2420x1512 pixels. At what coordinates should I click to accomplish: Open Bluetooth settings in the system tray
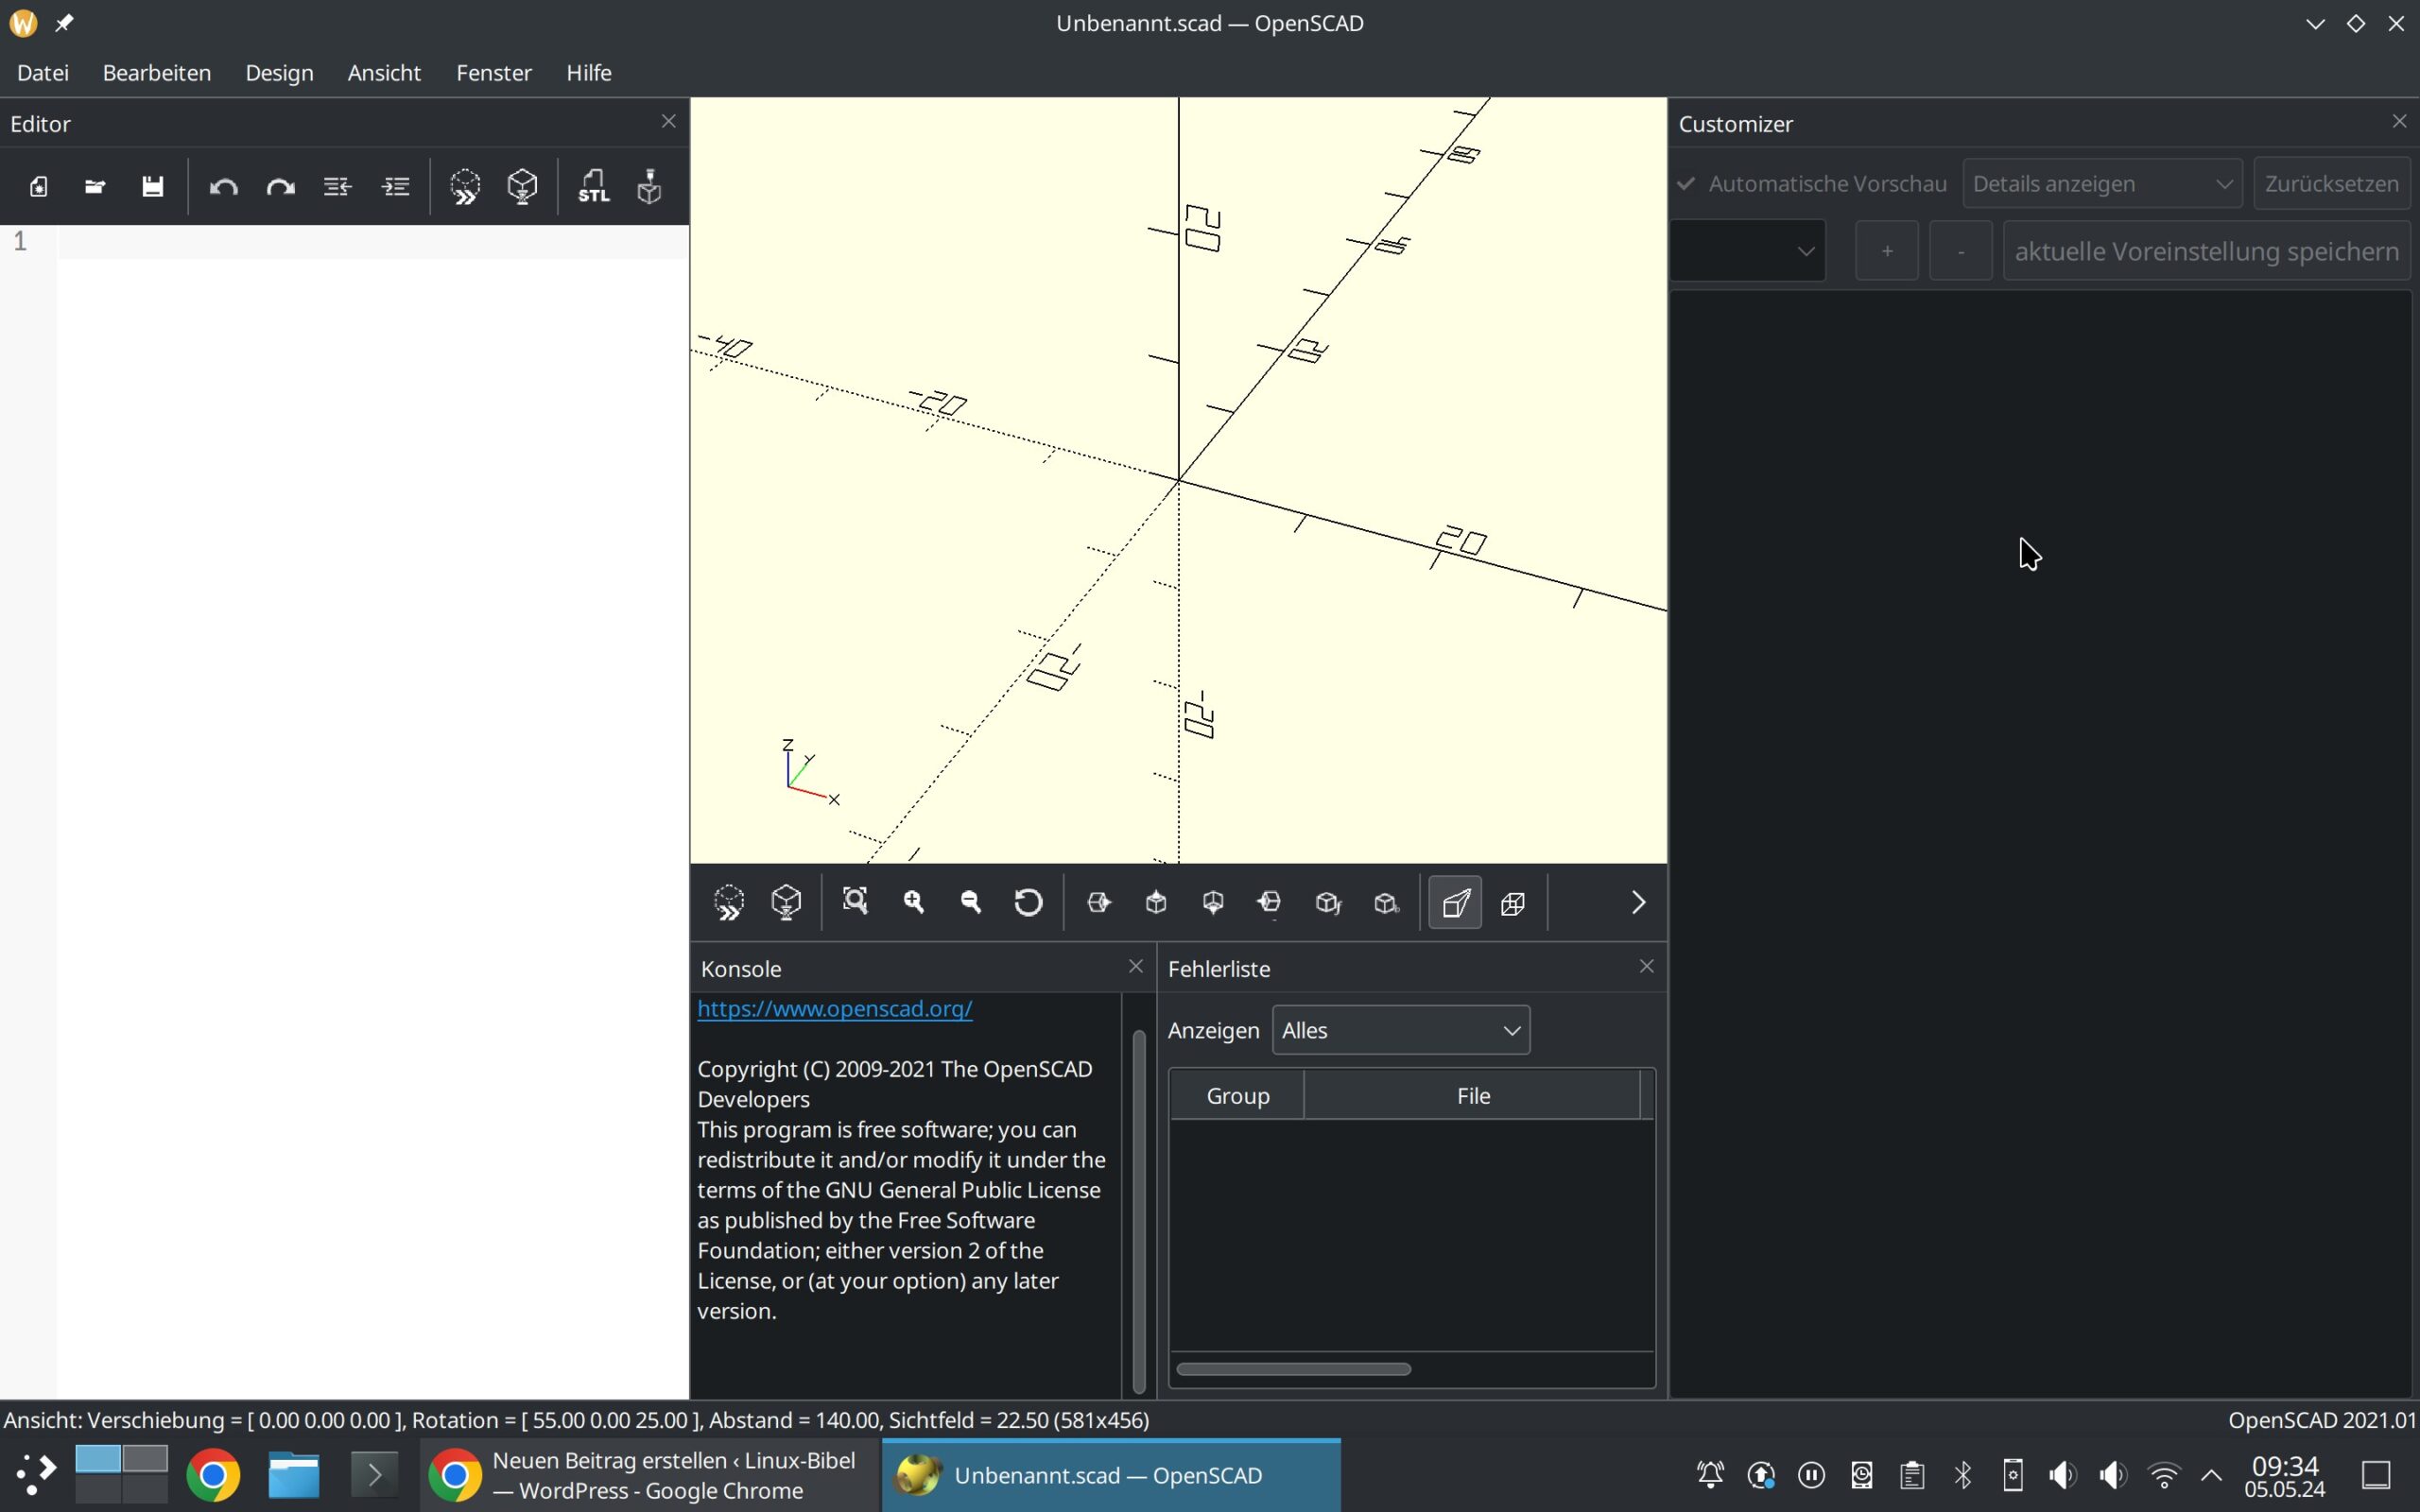1963,1475
